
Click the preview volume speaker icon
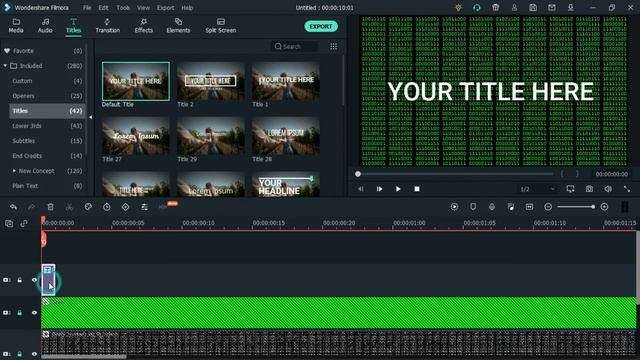[608, 189]
